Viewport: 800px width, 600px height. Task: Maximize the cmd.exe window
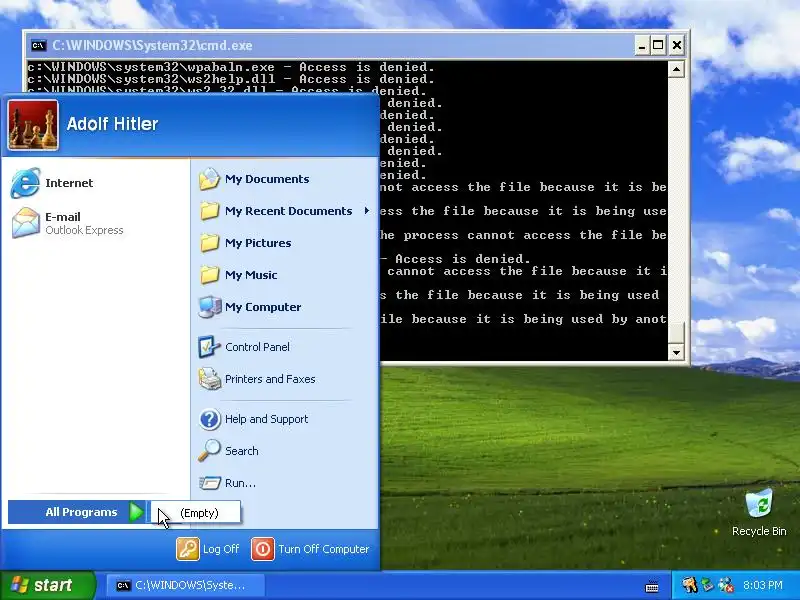pyautogui.click(x=658, y=45)
